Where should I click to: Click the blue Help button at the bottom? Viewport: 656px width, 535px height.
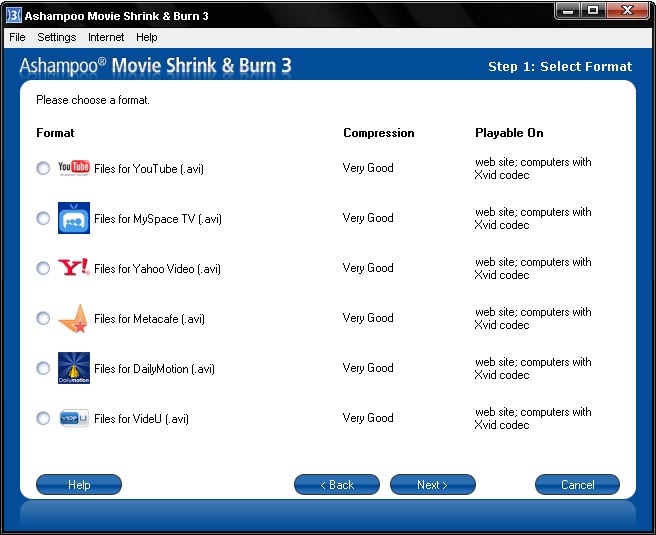79,484
